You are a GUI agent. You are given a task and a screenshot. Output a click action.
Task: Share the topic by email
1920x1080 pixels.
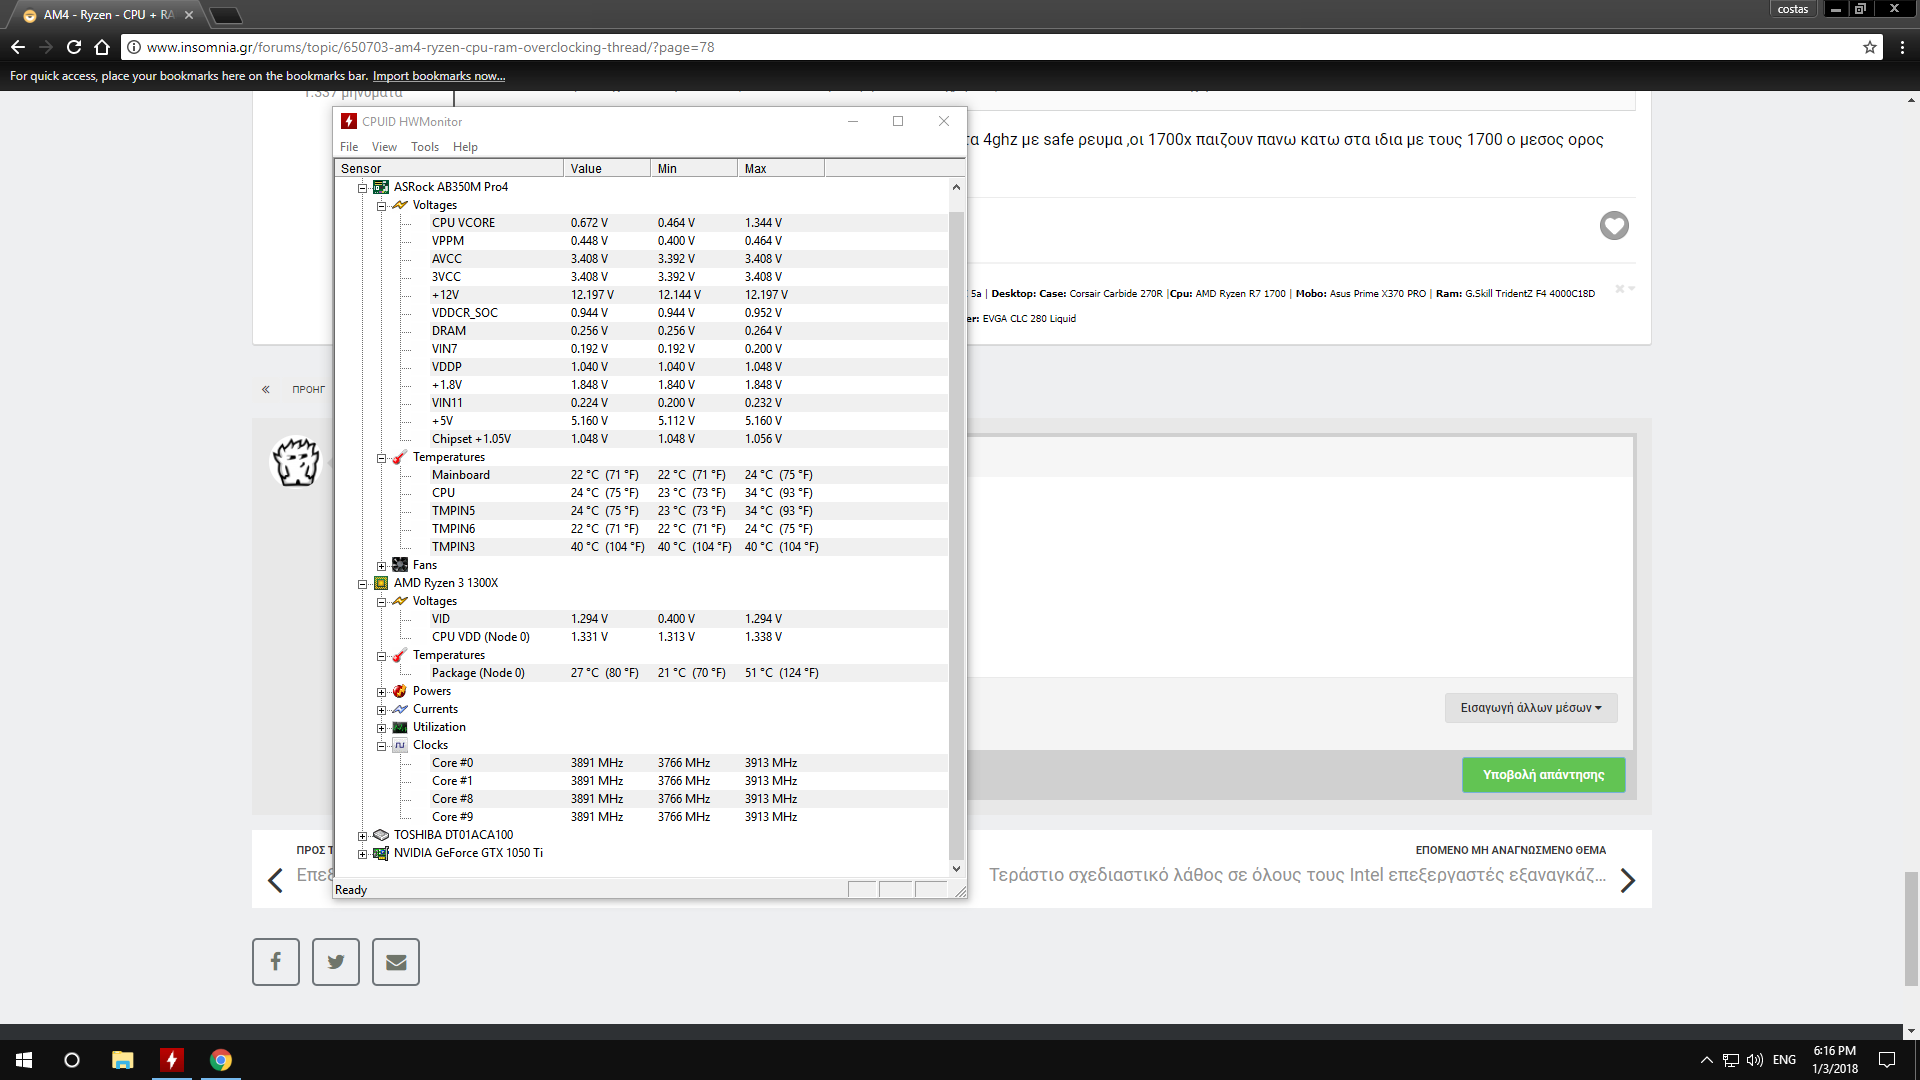pyautogui.click(x=396, y=962)
